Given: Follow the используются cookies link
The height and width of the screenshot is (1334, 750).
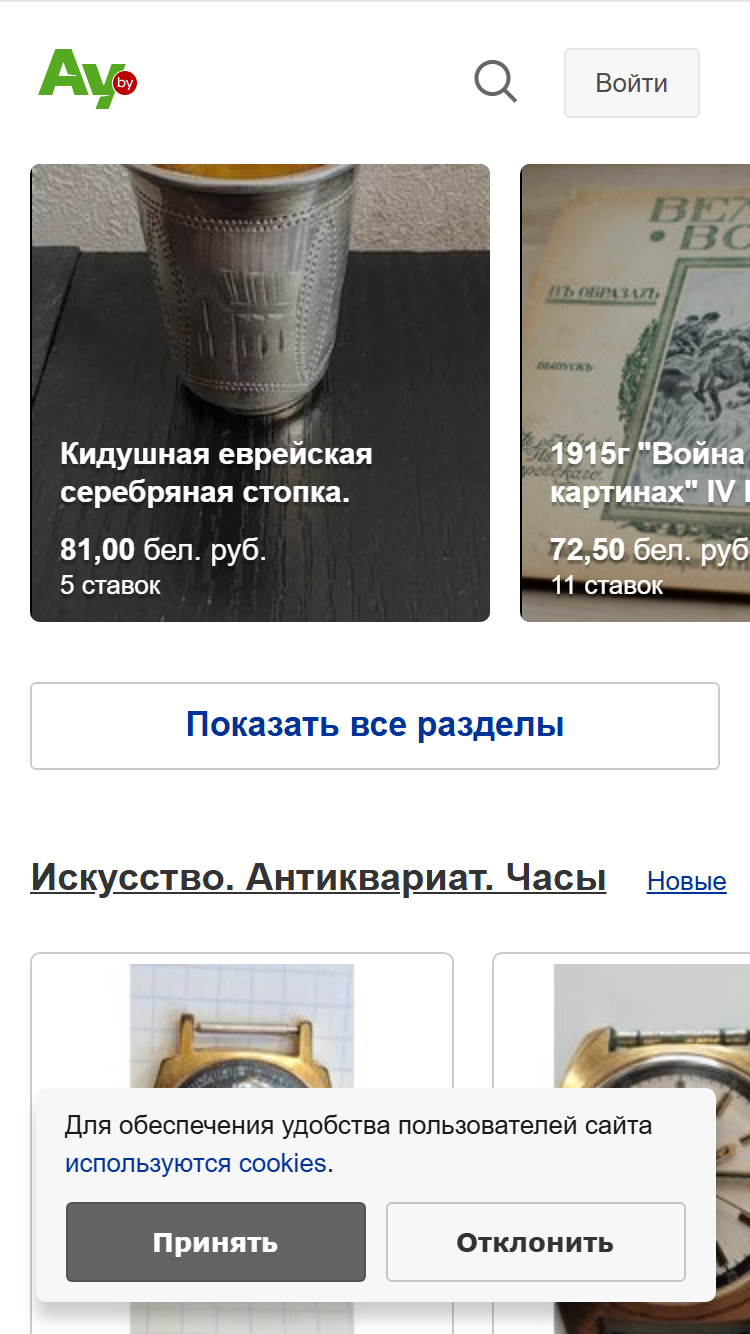Looking at the screenshot, I should pyautogui.click(x=196, y=1164).
